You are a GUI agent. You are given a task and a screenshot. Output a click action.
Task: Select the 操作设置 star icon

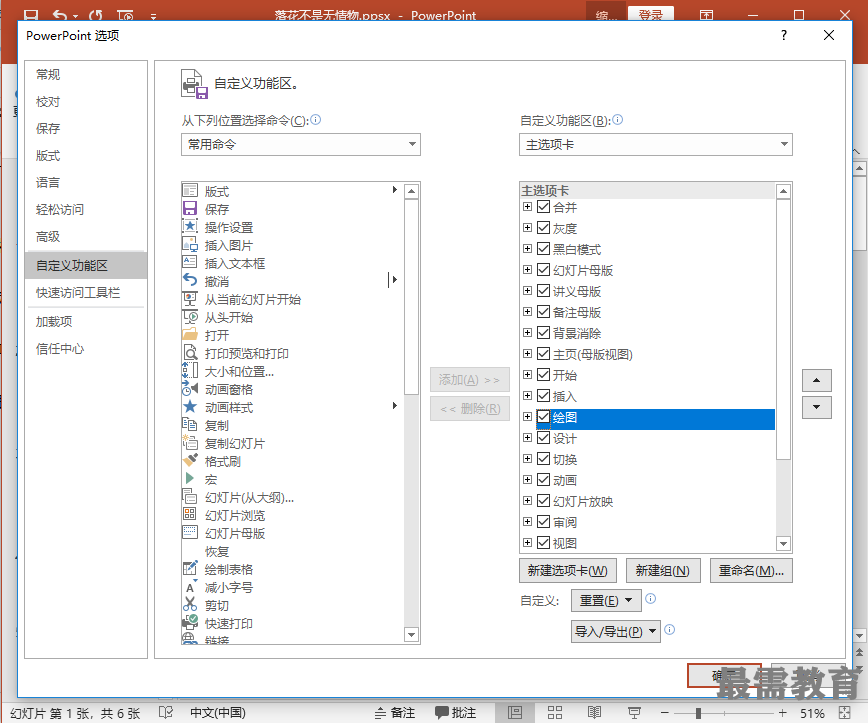(x=190, y=227)
